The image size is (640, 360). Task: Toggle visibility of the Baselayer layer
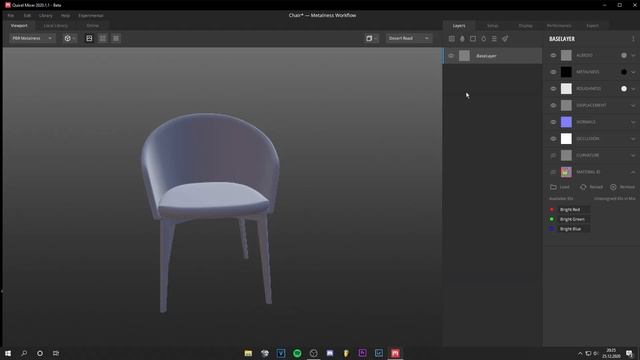[x=451, y=56]
